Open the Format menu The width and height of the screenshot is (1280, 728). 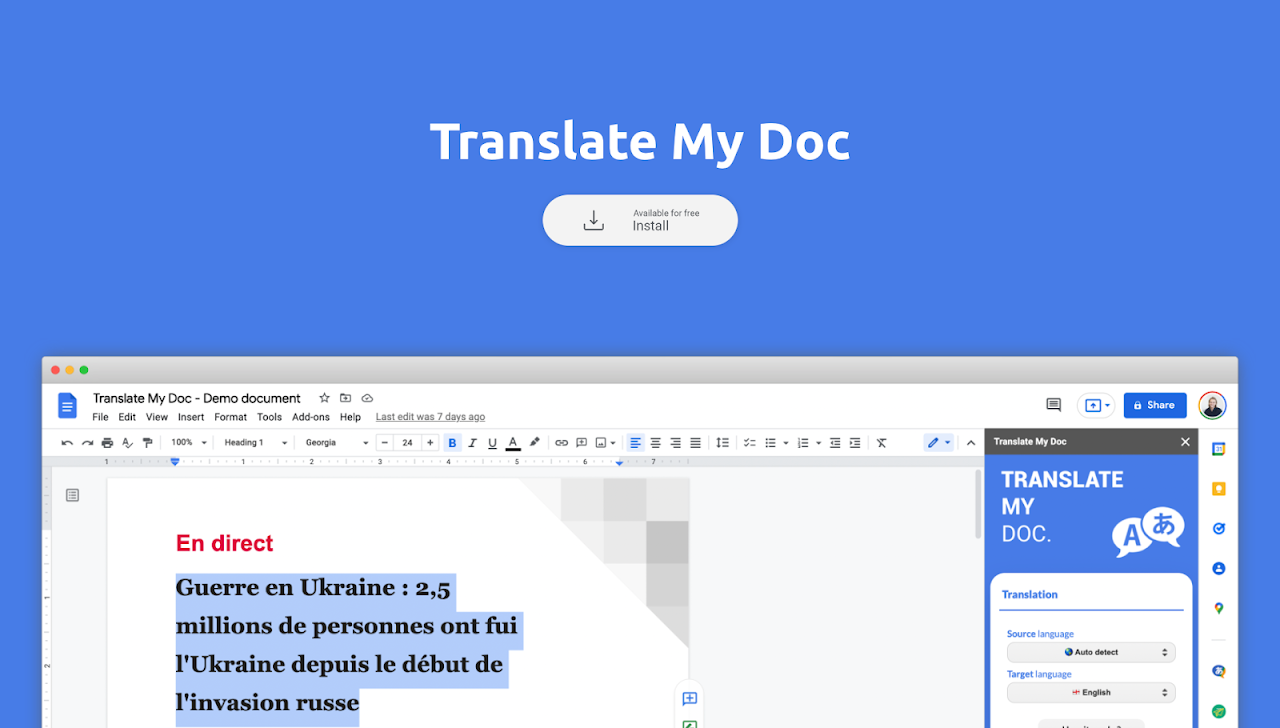coord(230,417)
